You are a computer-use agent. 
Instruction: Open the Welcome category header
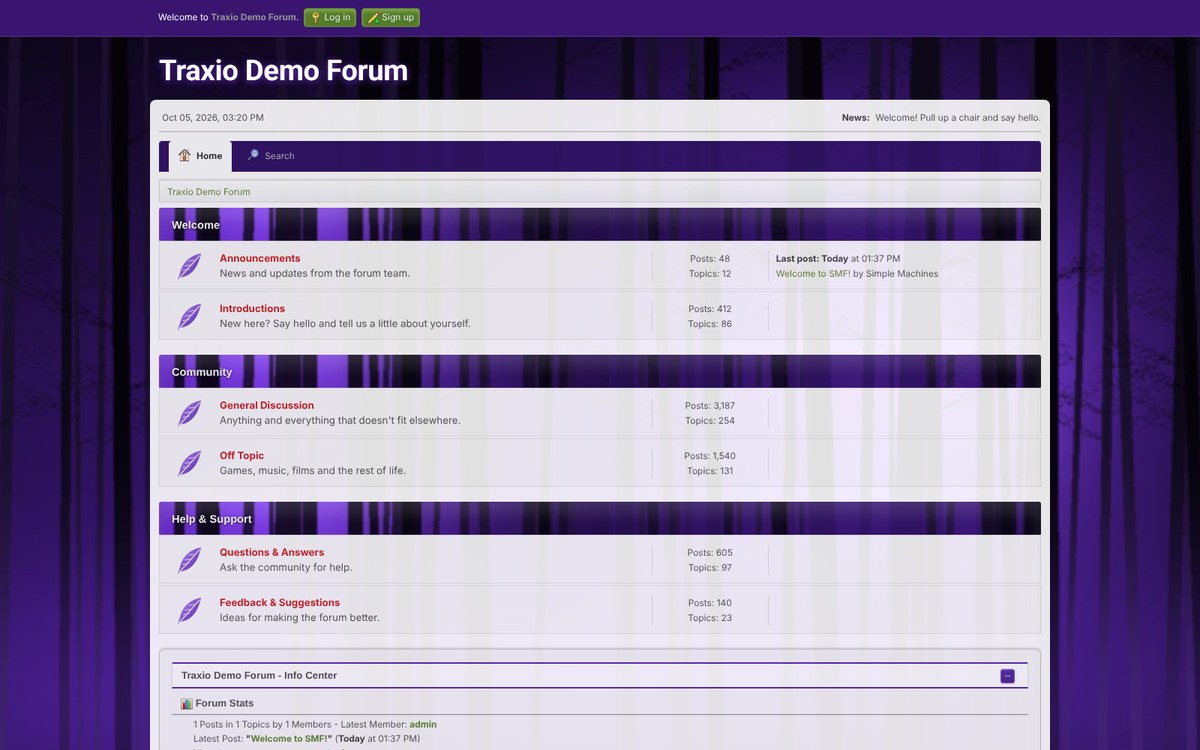[196, 225]
